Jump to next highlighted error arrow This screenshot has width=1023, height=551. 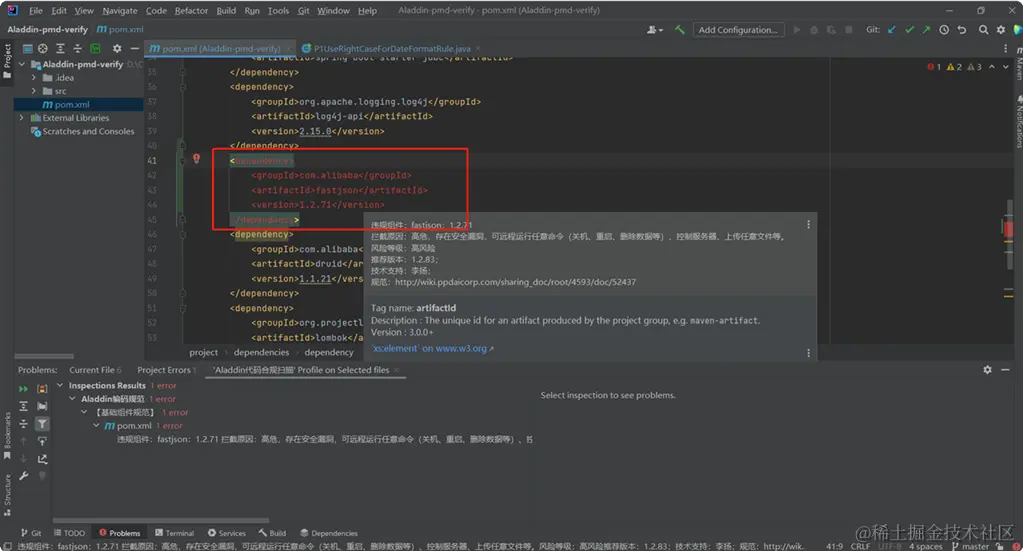click(1005, 67)
